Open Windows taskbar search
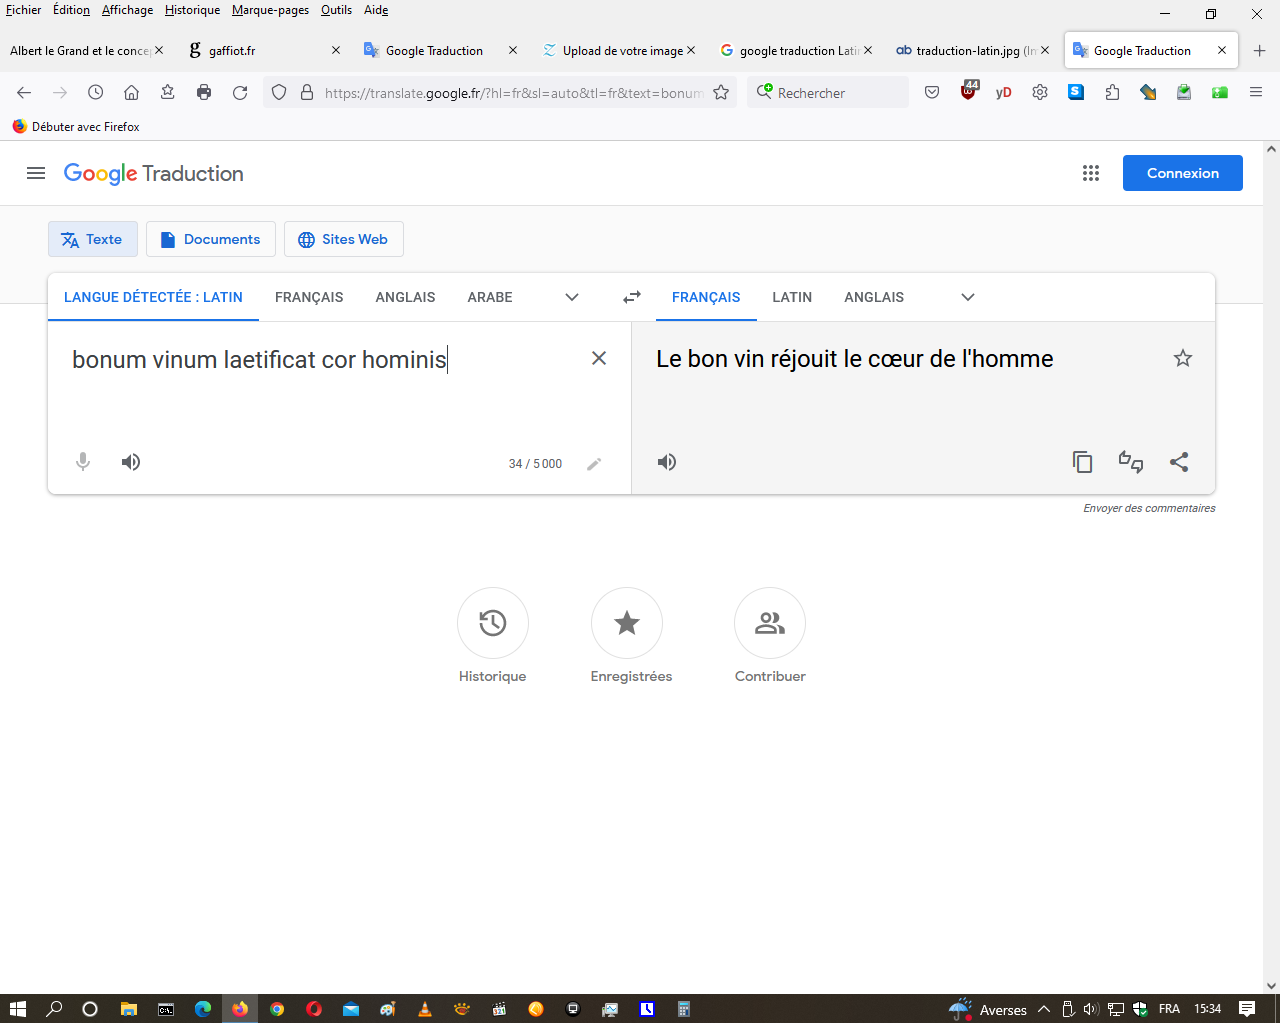Viewport: 1281px width, 1023px height. pos(54,1009)
